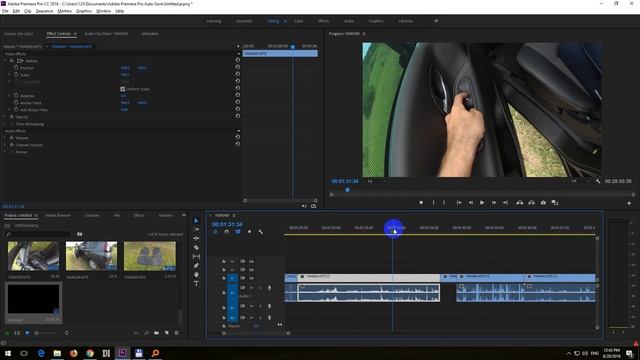This screenshot has height=360, width=640.
Task: Select the Track Select Forward tool
Action: point(196,229)
